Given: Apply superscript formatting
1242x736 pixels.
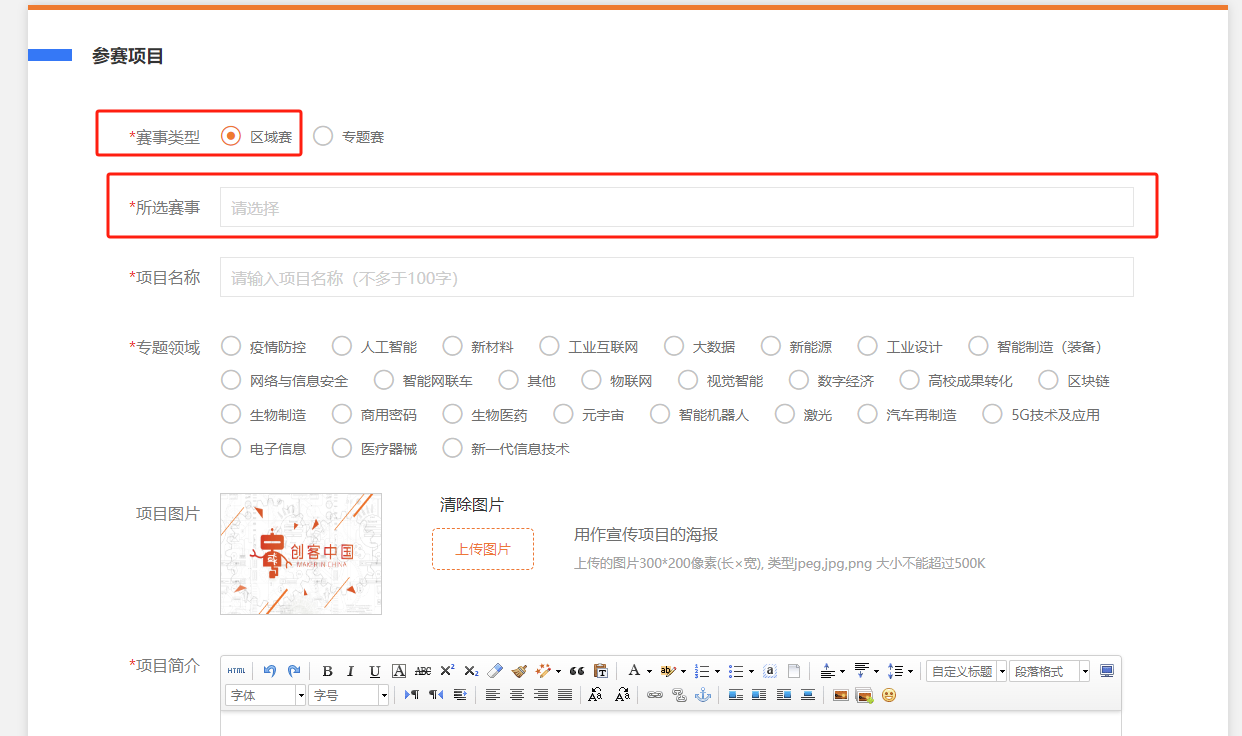Looking at the screenshot, I should [x=447, y=671].
